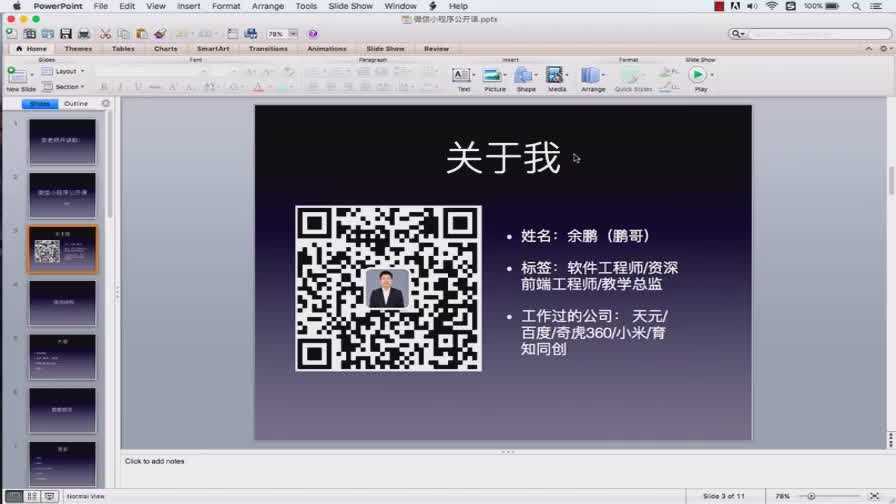This screenshot has width=896, height=504.
Task: Click the Shape insert icon
Action: [523, 75]
